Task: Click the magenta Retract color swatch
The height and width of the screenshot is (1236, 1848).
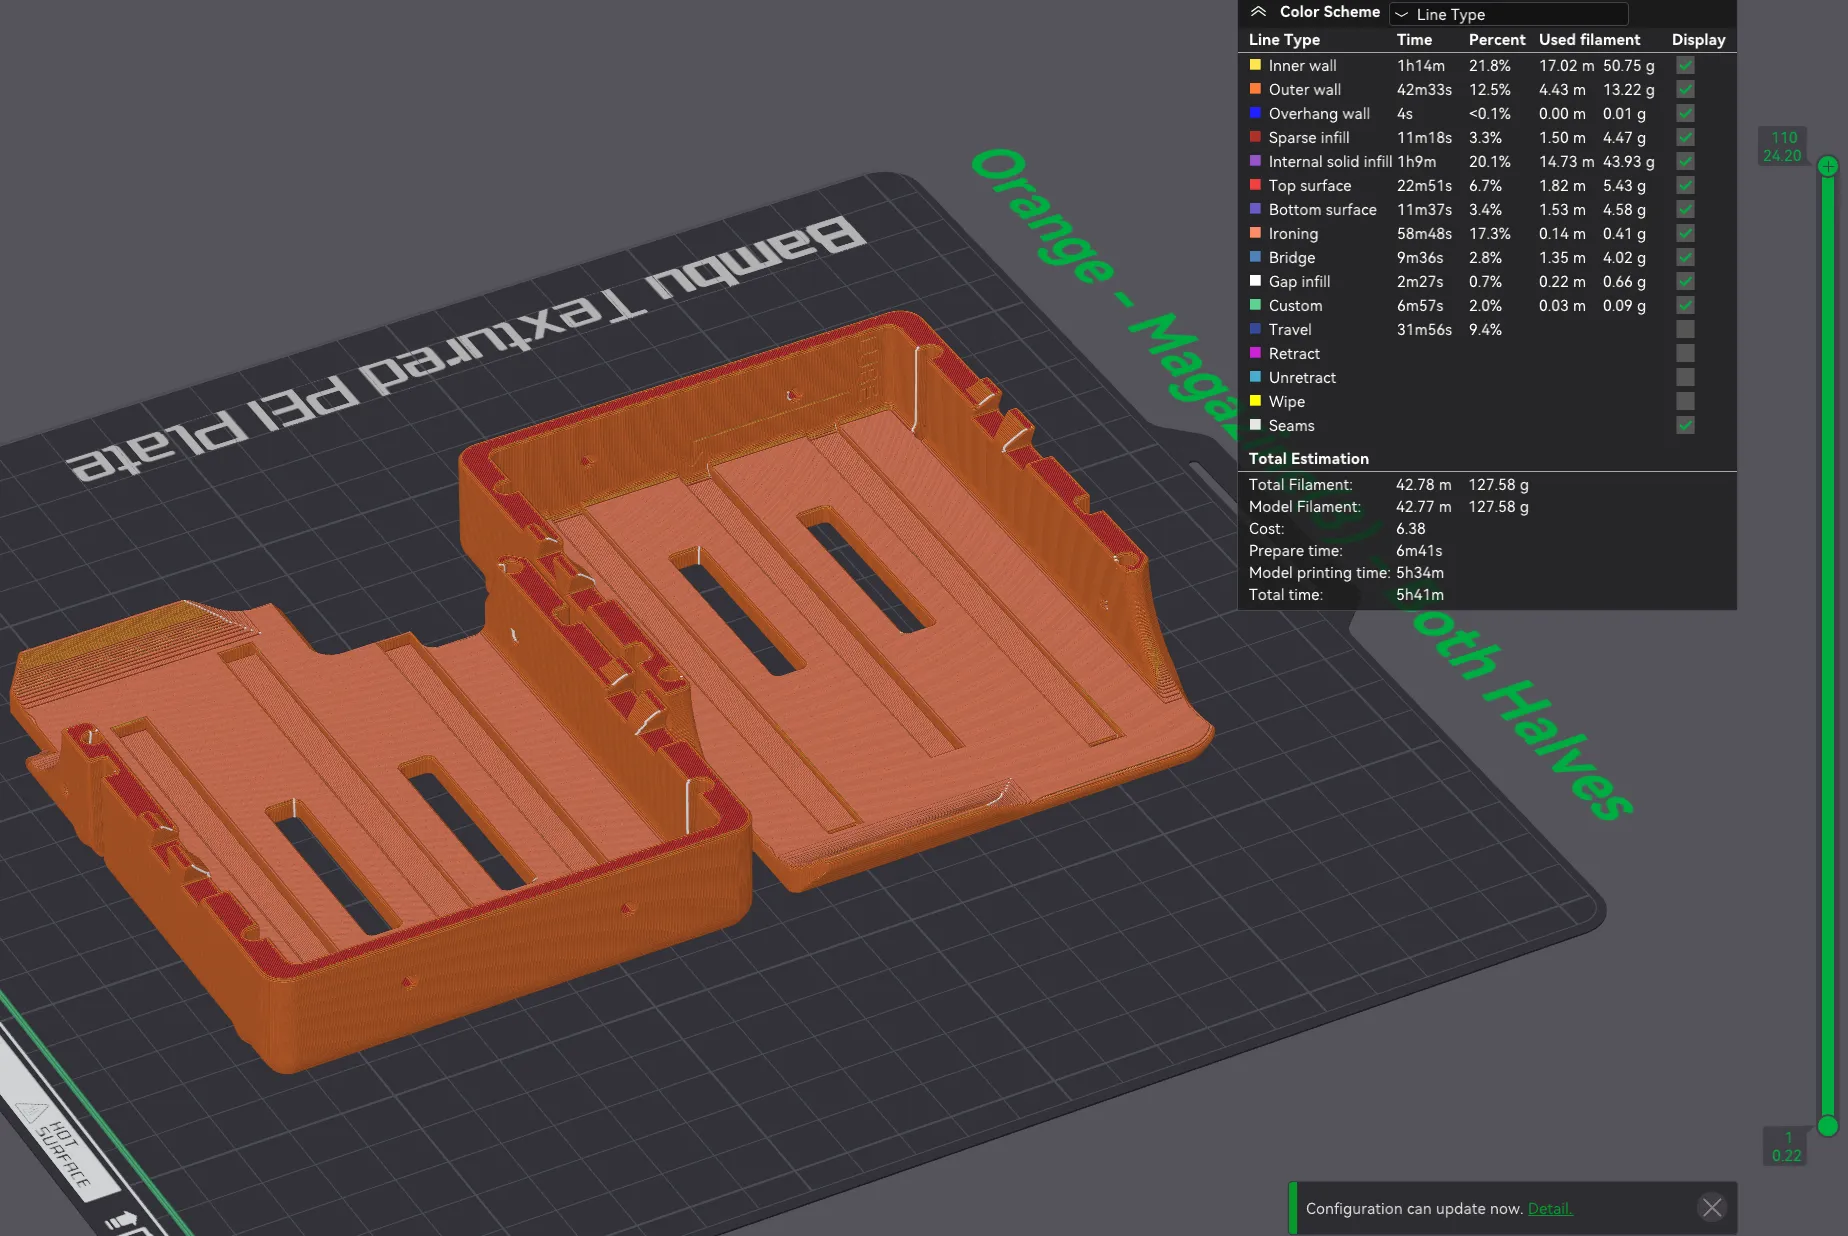Action: [x=1255, y=353]
